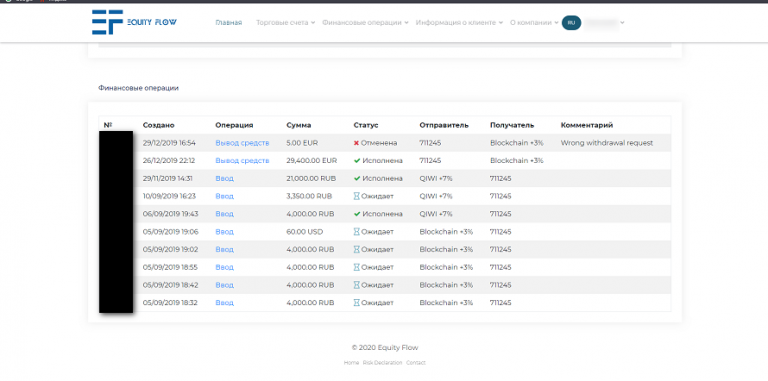Click green check icon for 29,400.00 EUR
Image resolution: width=768 pixels, height=381 pixels.
[357, 161]
